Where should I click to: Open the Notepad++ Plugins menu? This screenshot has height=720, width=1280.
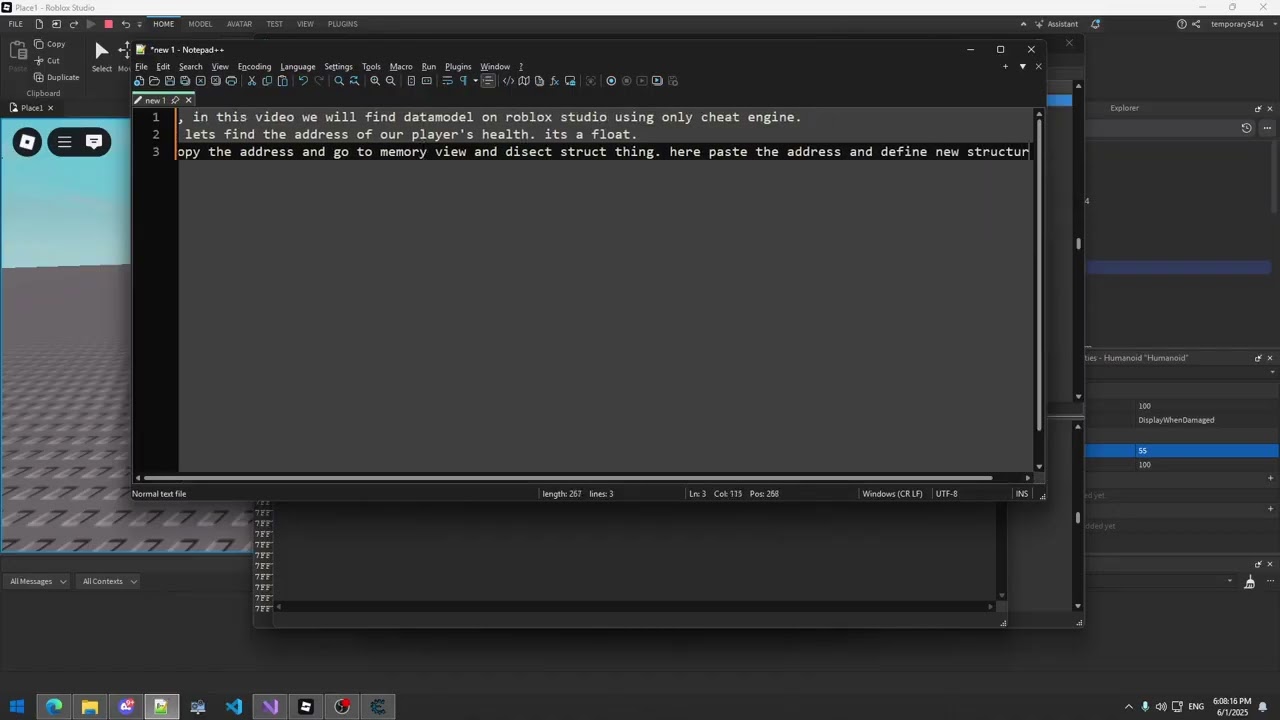458,67
